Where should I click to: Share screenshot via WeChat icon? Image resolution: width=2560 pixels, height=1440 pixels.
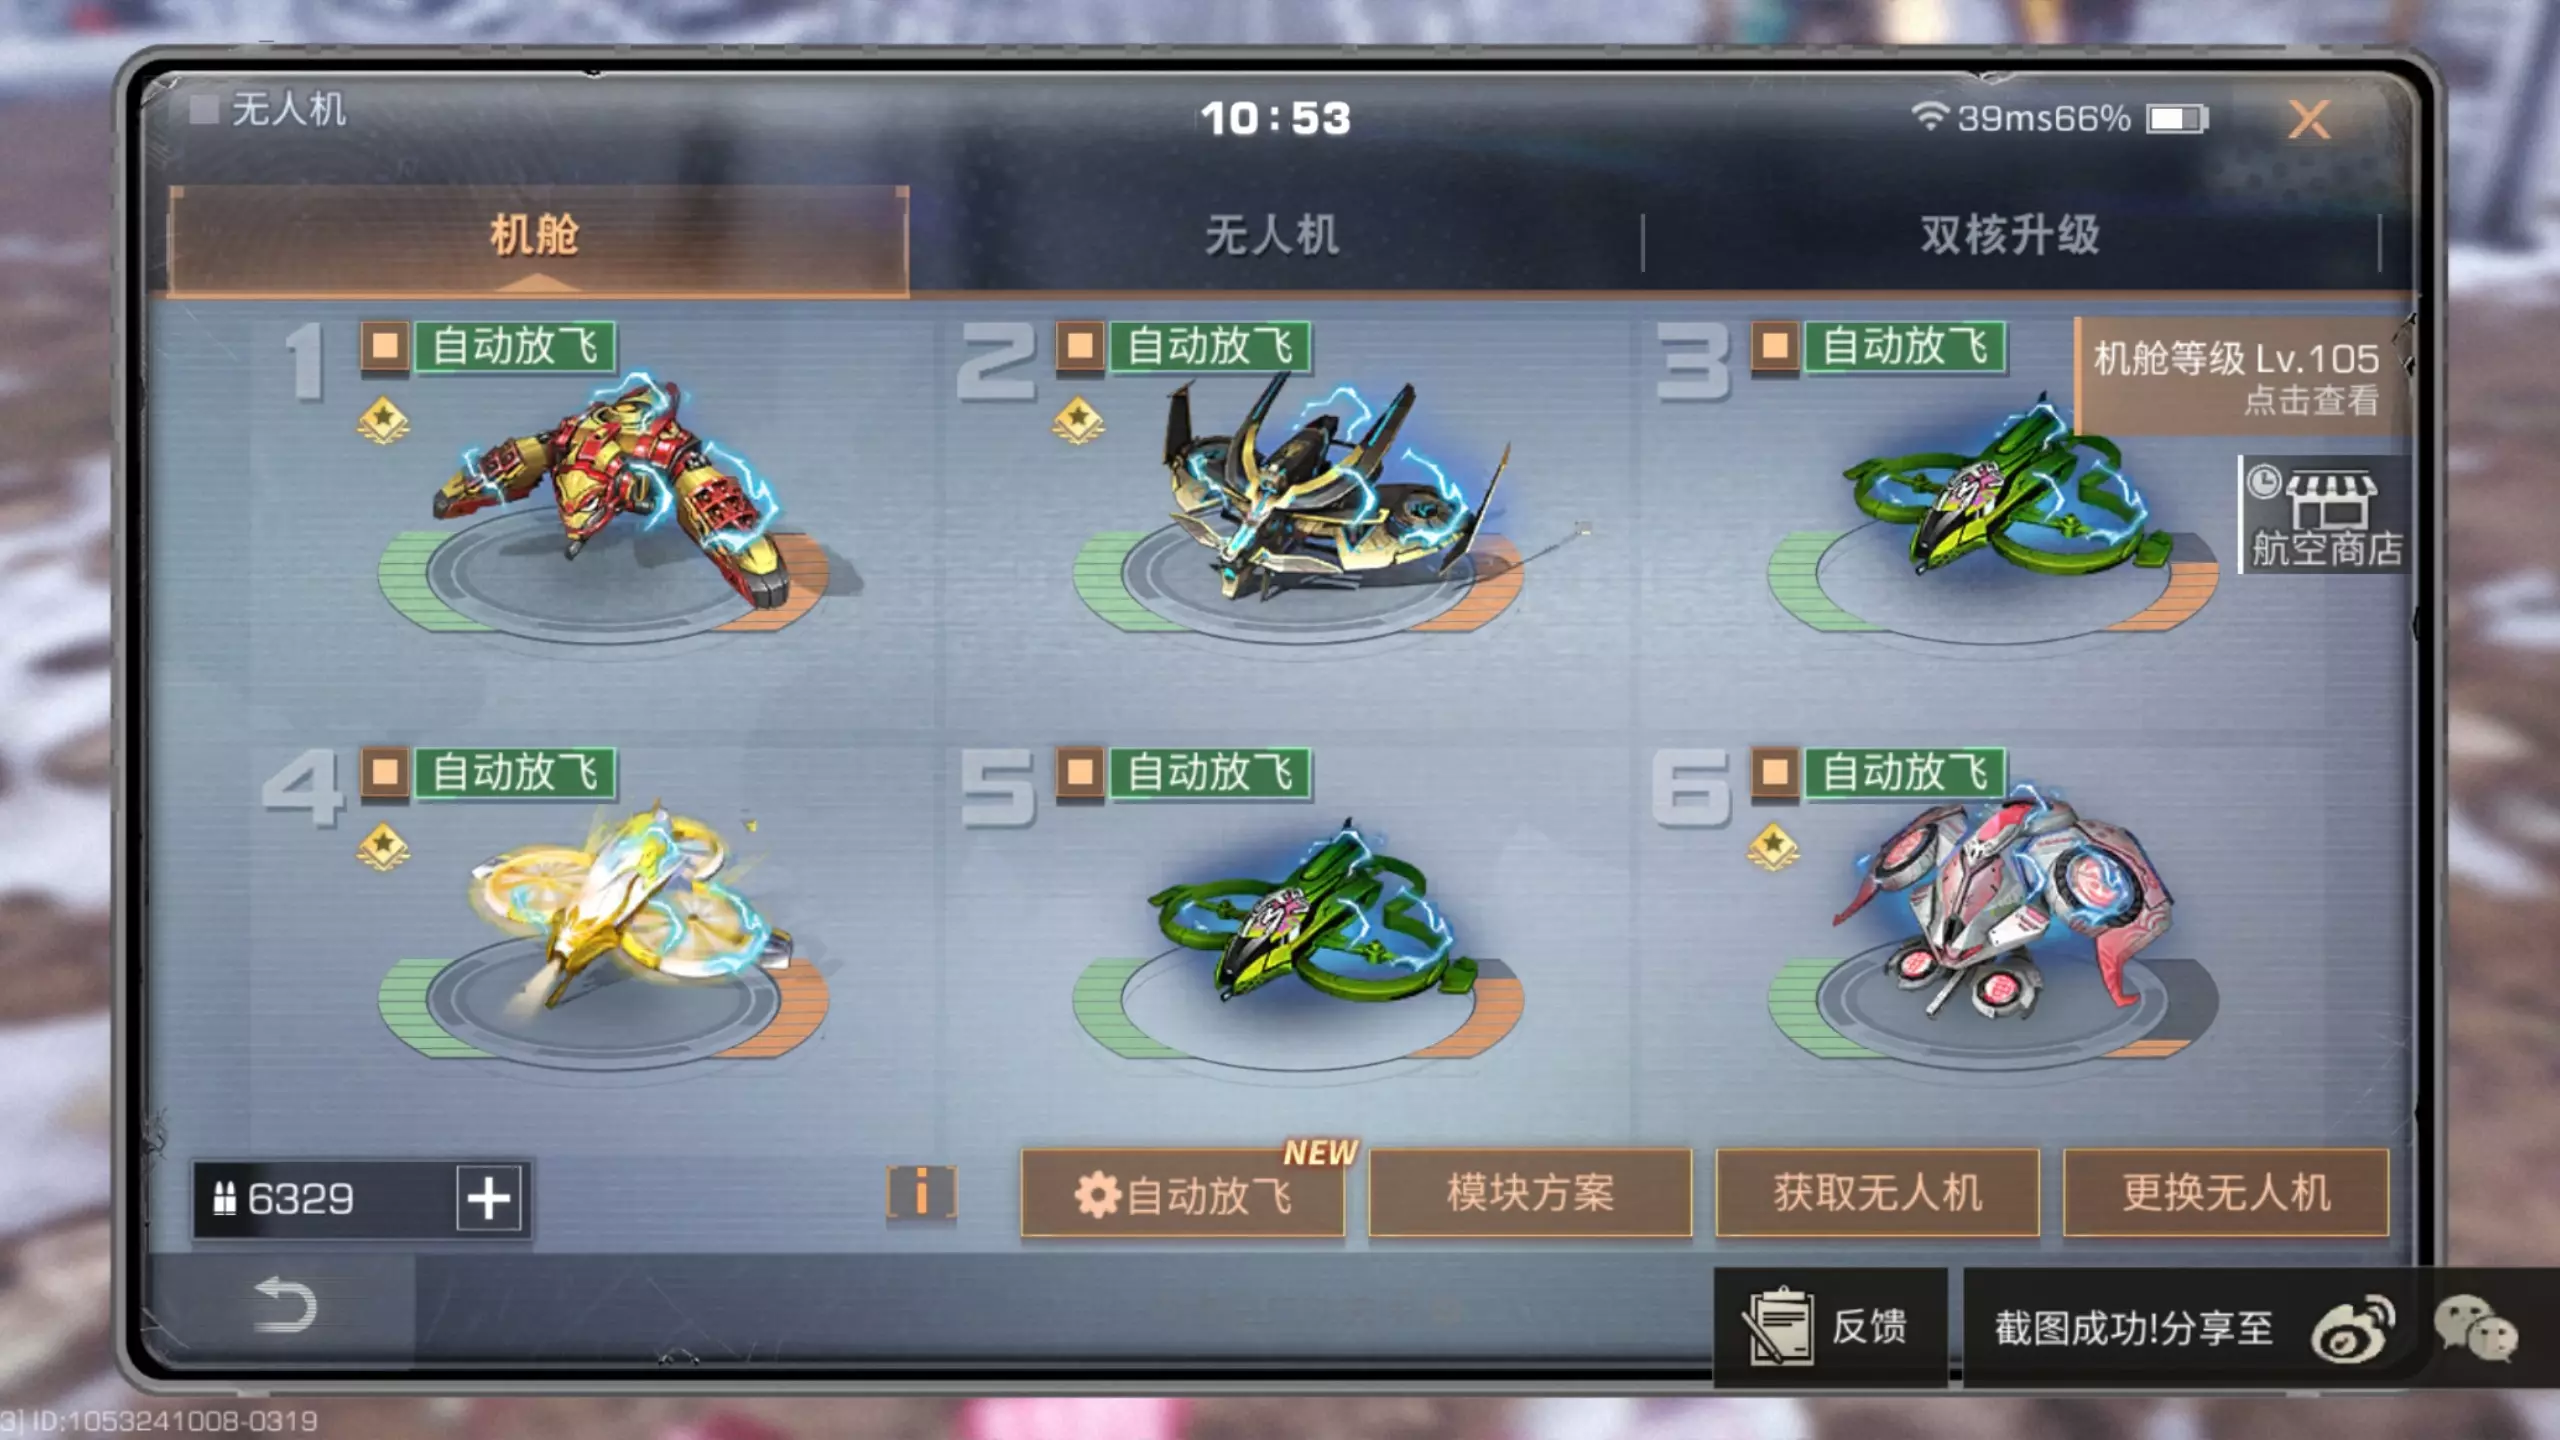(x=2476, y=1329)
